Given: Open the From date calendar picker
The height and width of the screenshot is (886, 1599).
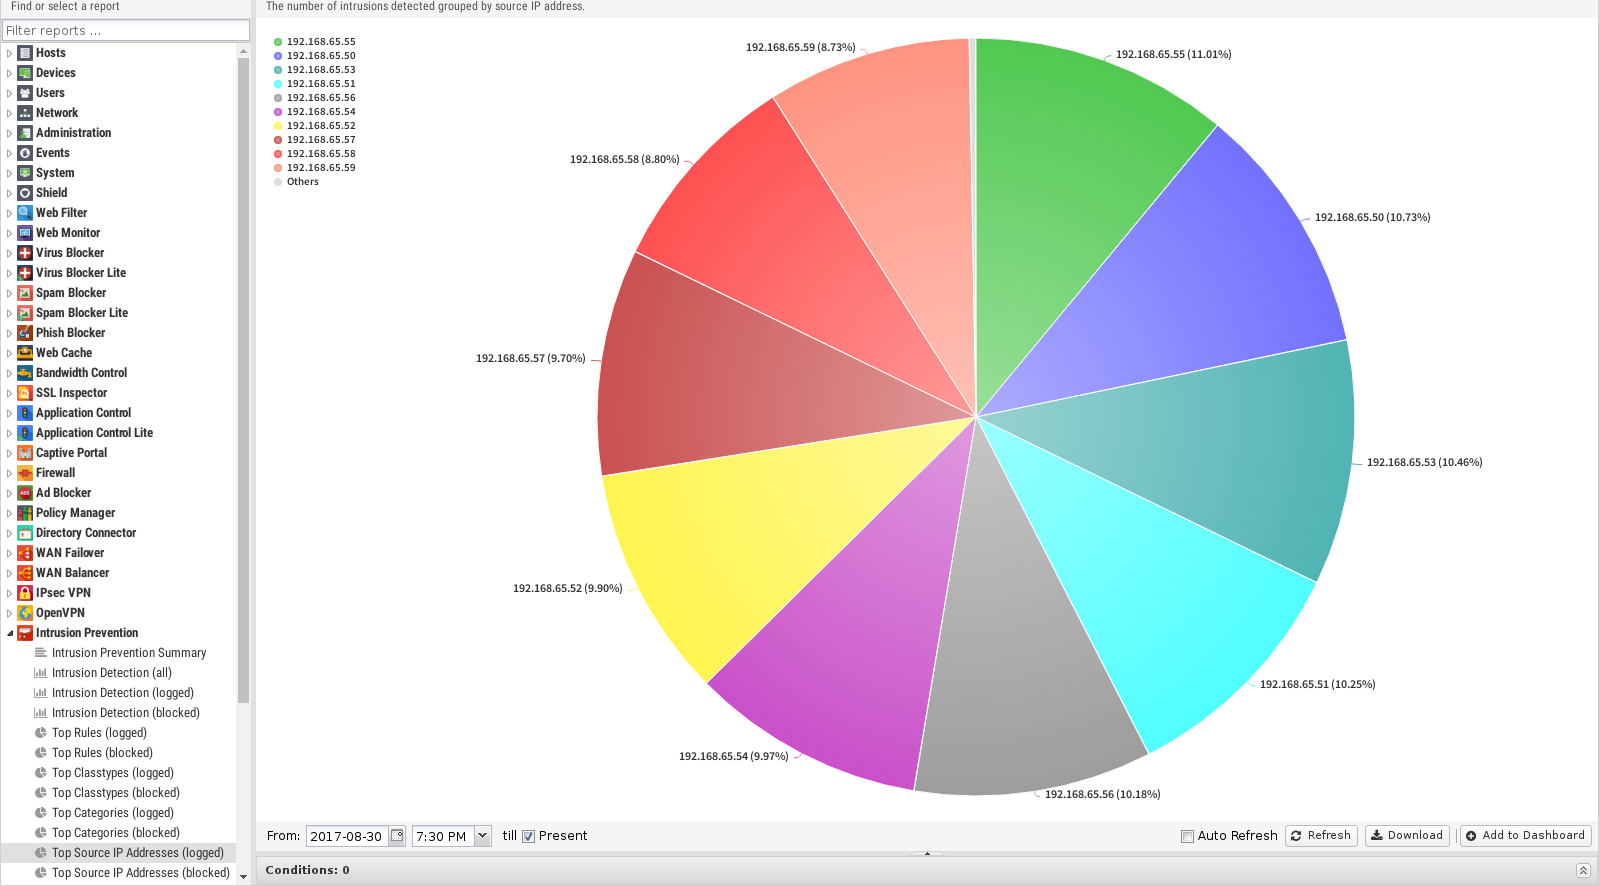Looking at the screenshot, I should pos(397,836).
